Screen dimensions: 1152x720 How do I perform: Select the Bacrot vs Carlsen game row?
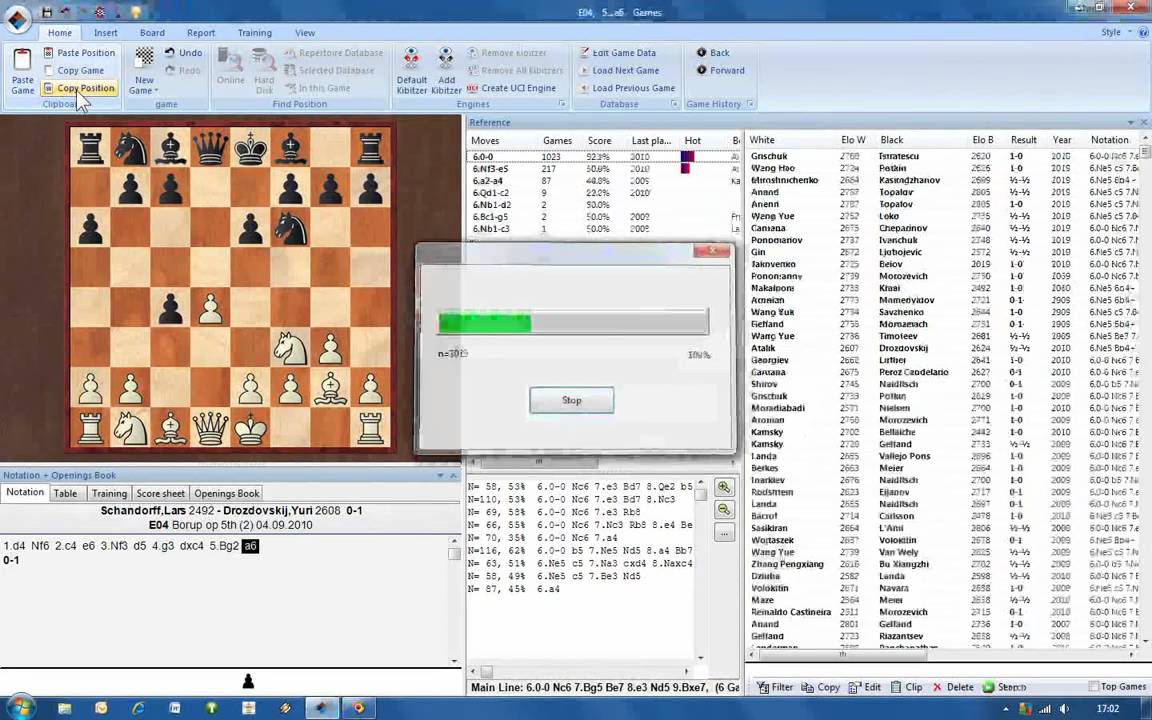[x=944, y=516]
